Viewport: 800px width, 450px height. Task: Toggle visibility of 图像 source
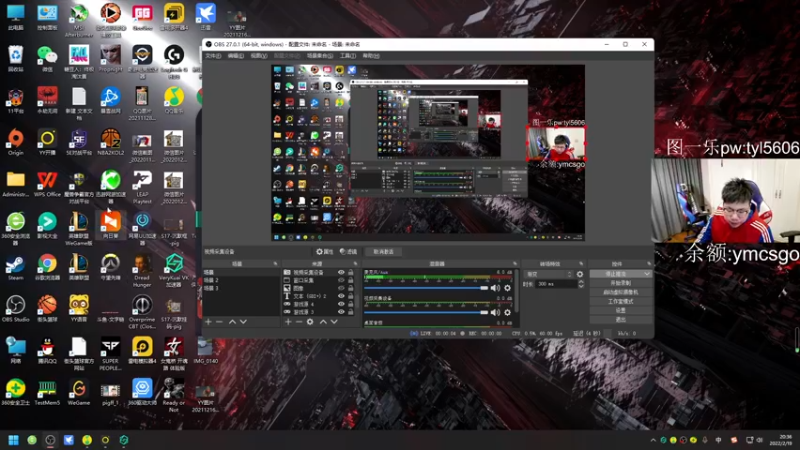341,288
